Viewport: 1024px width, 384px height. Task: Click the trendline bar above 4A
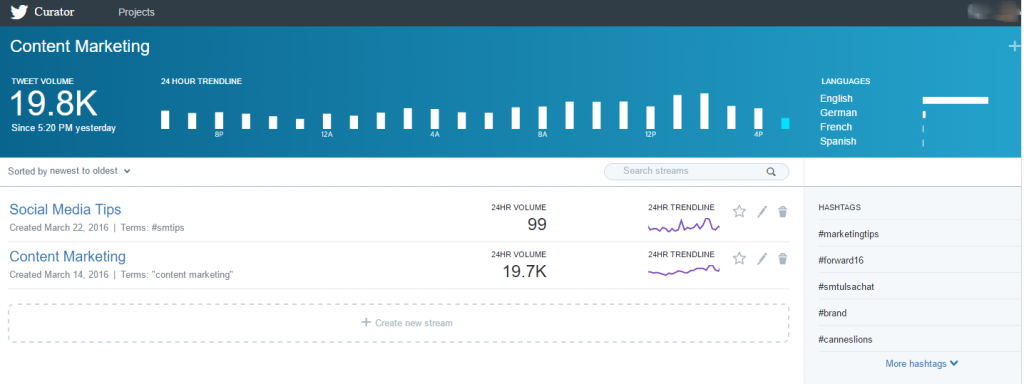coord(435,119)
